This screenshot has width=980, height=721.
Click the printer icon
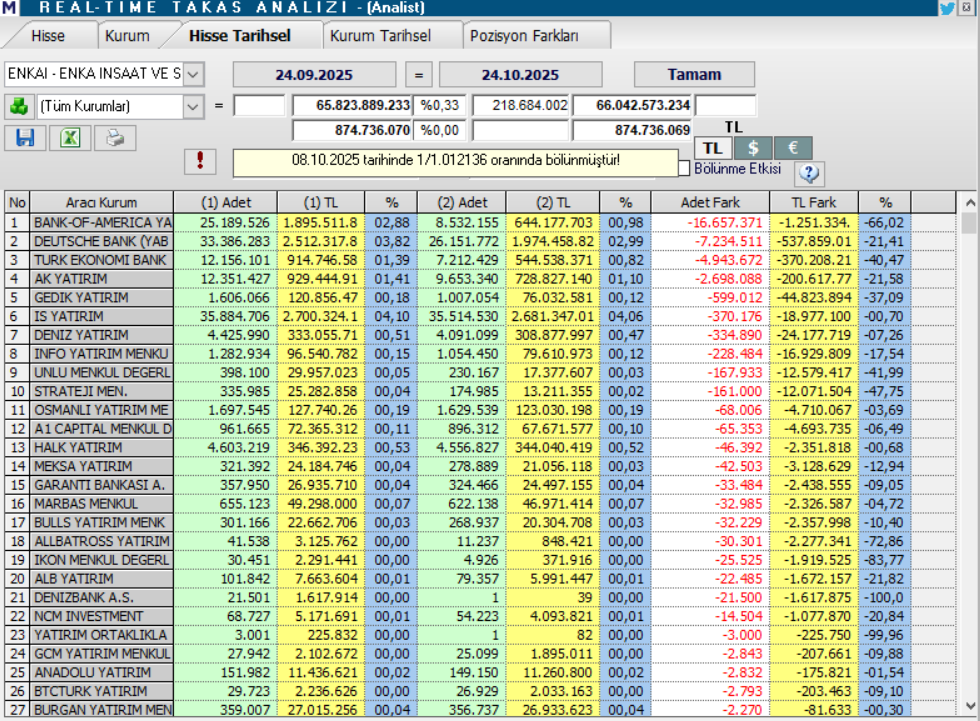115,138
